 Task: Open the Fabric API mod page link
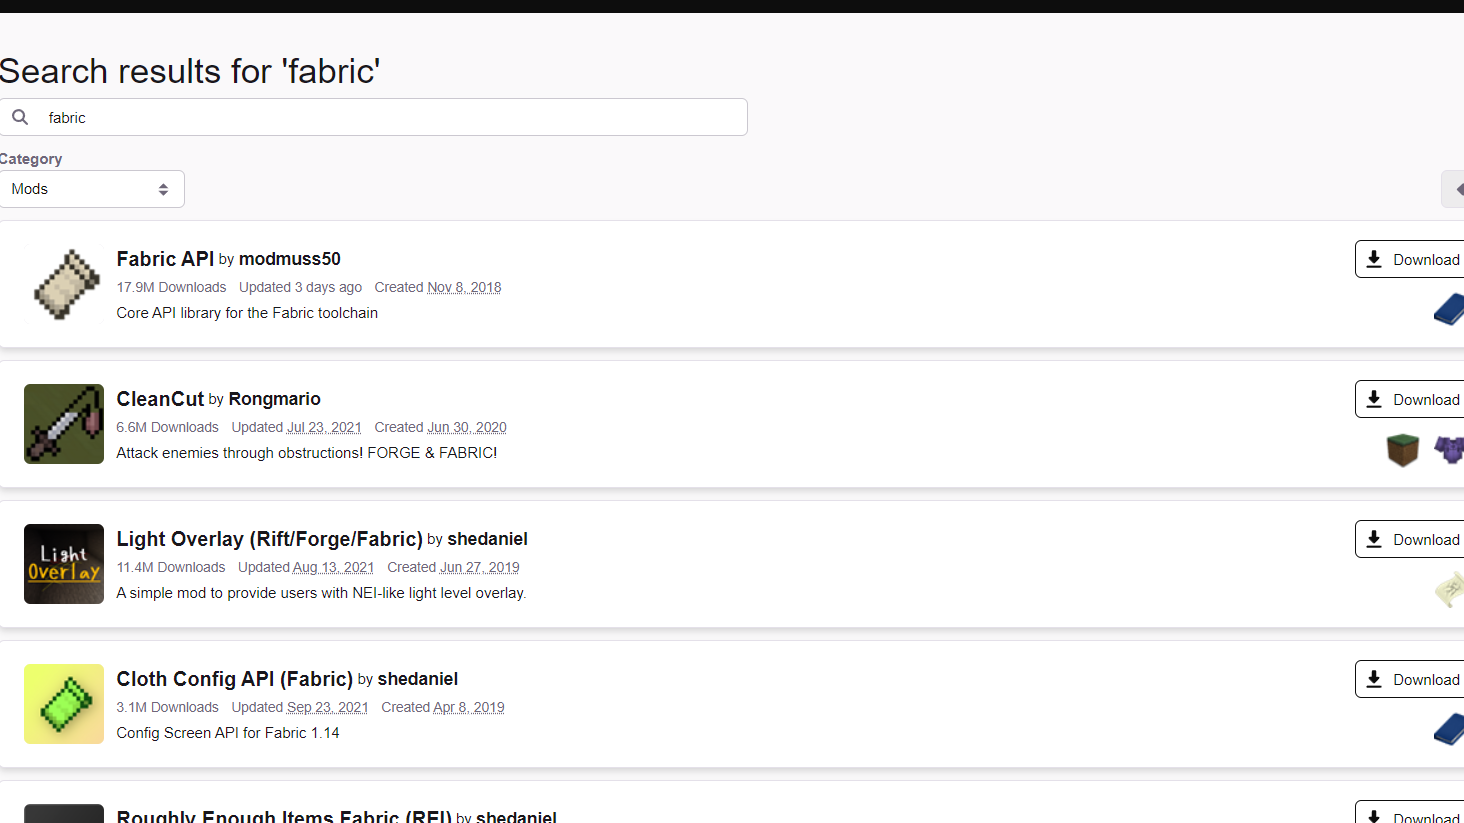(x=164, y=258)
